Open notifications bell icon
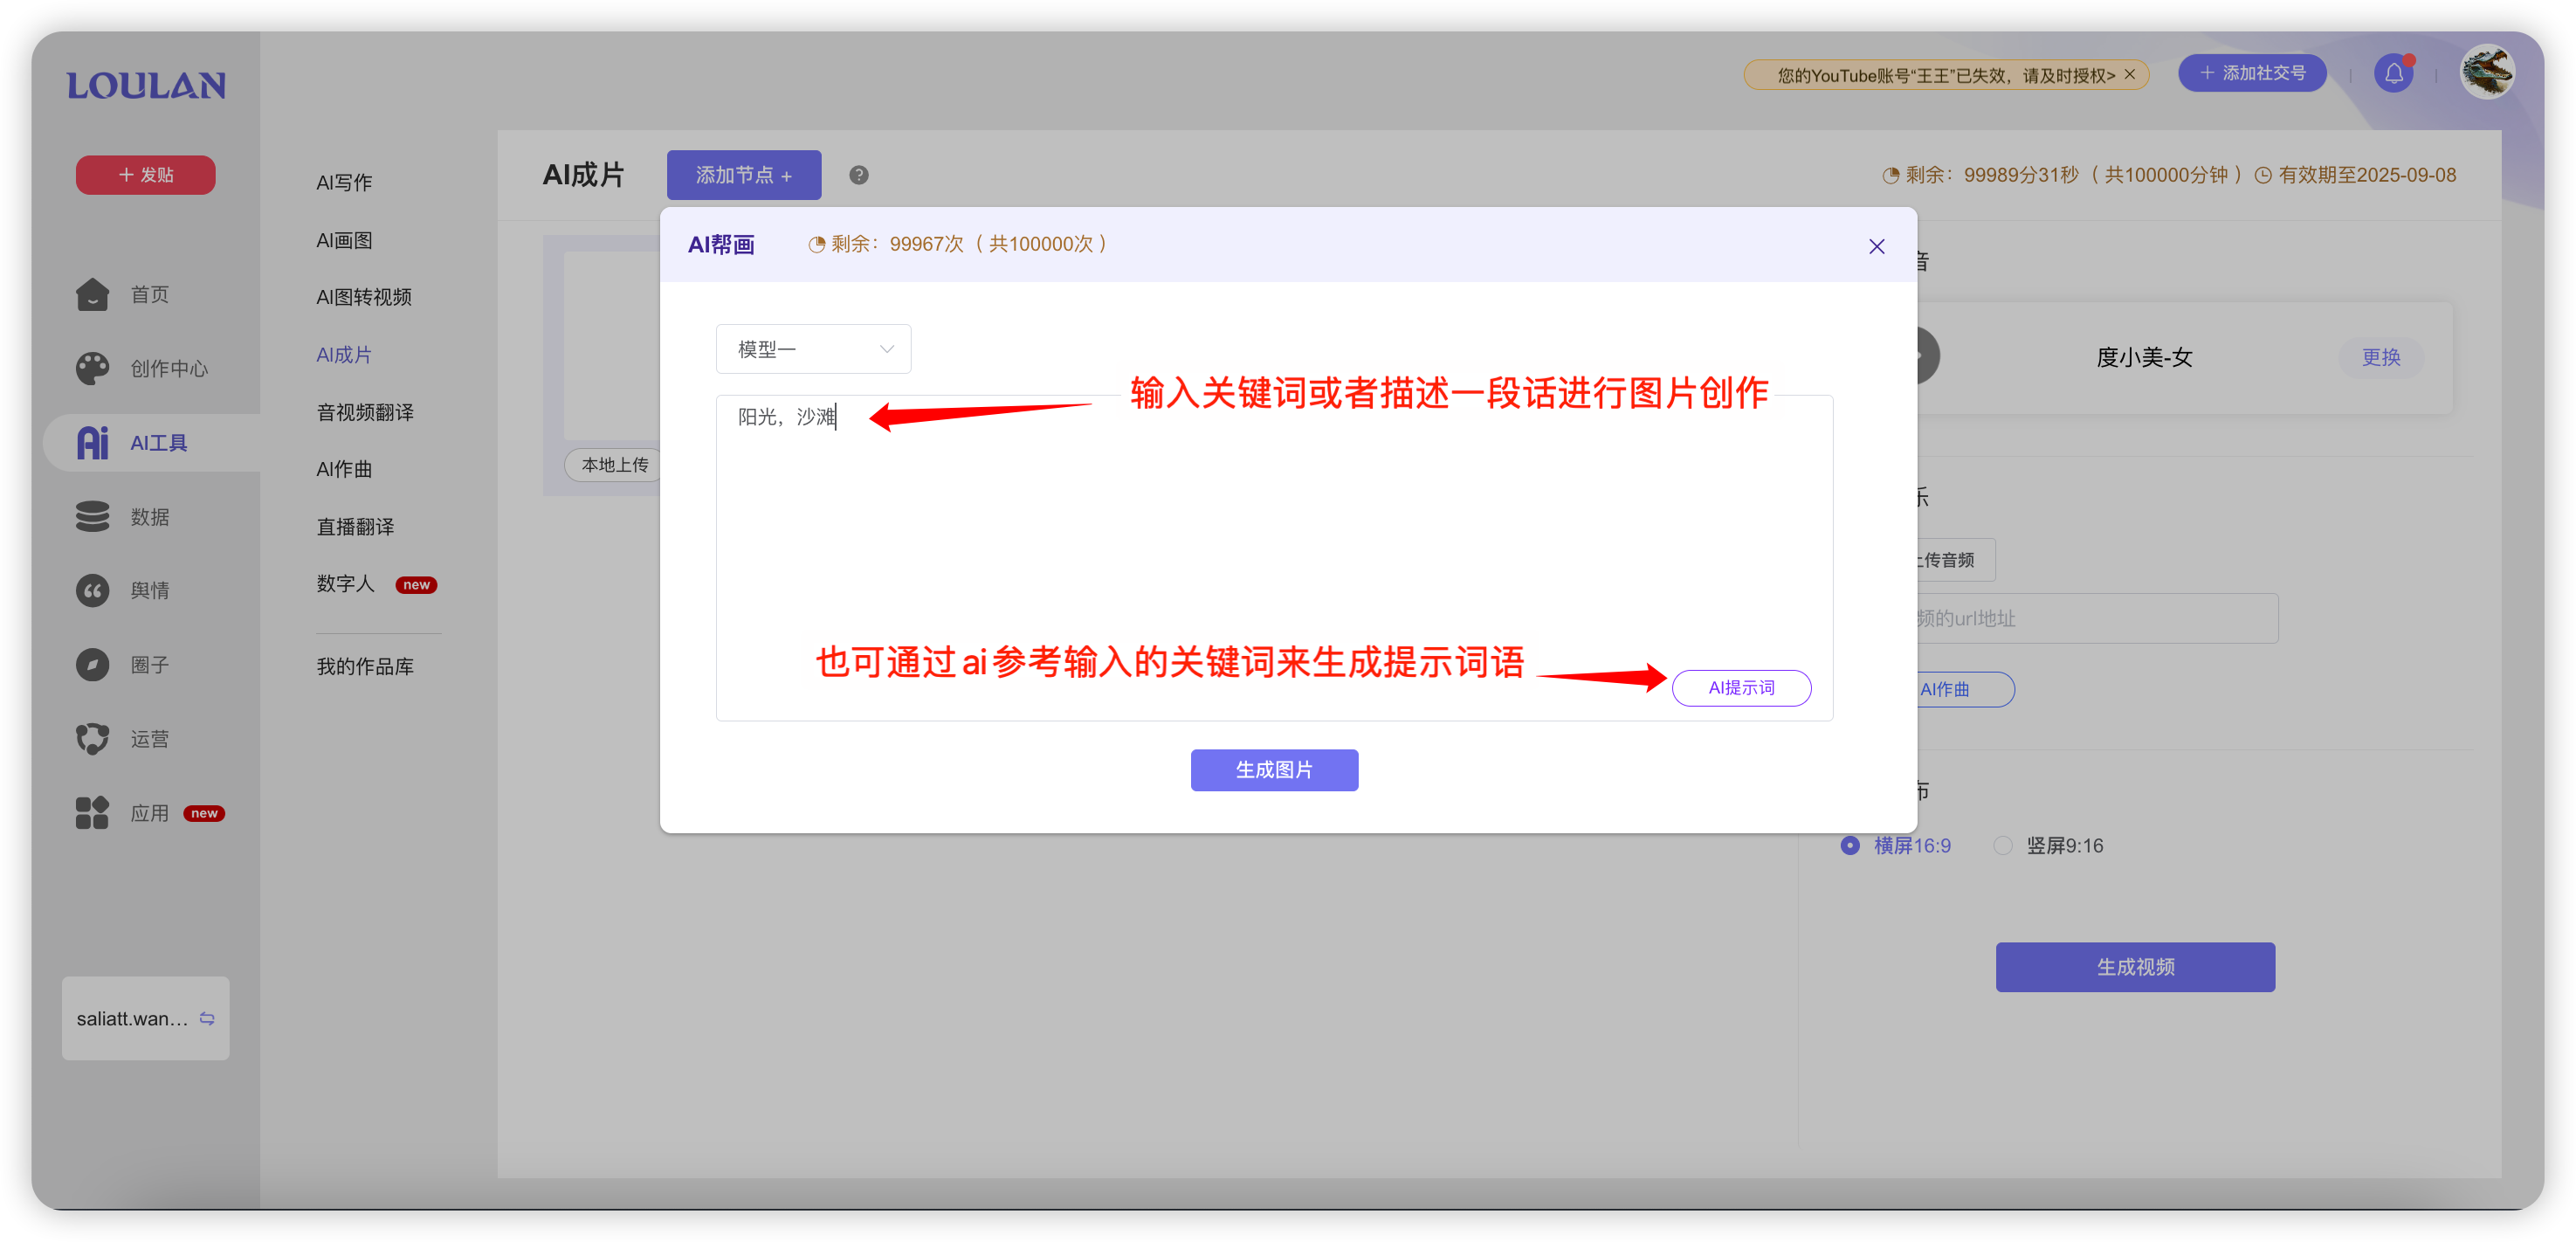Viewport: 2576px width, 1242px height. coord(2393,74)
